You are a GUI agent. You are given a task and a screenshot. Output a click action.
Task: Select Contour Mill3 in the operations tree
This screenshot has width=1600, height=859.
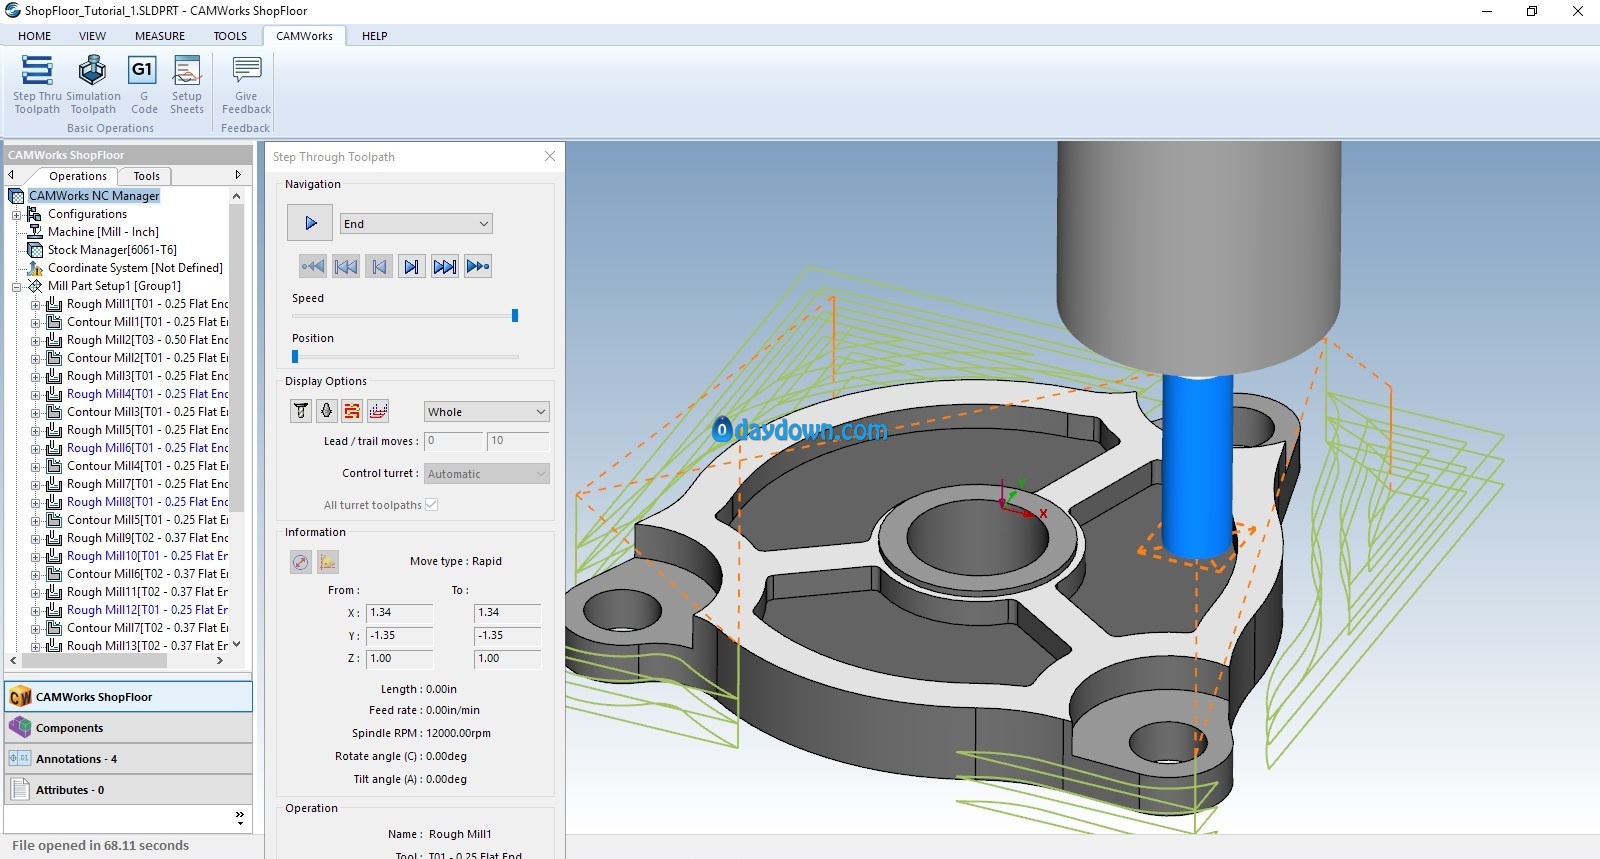pos(140,412)
